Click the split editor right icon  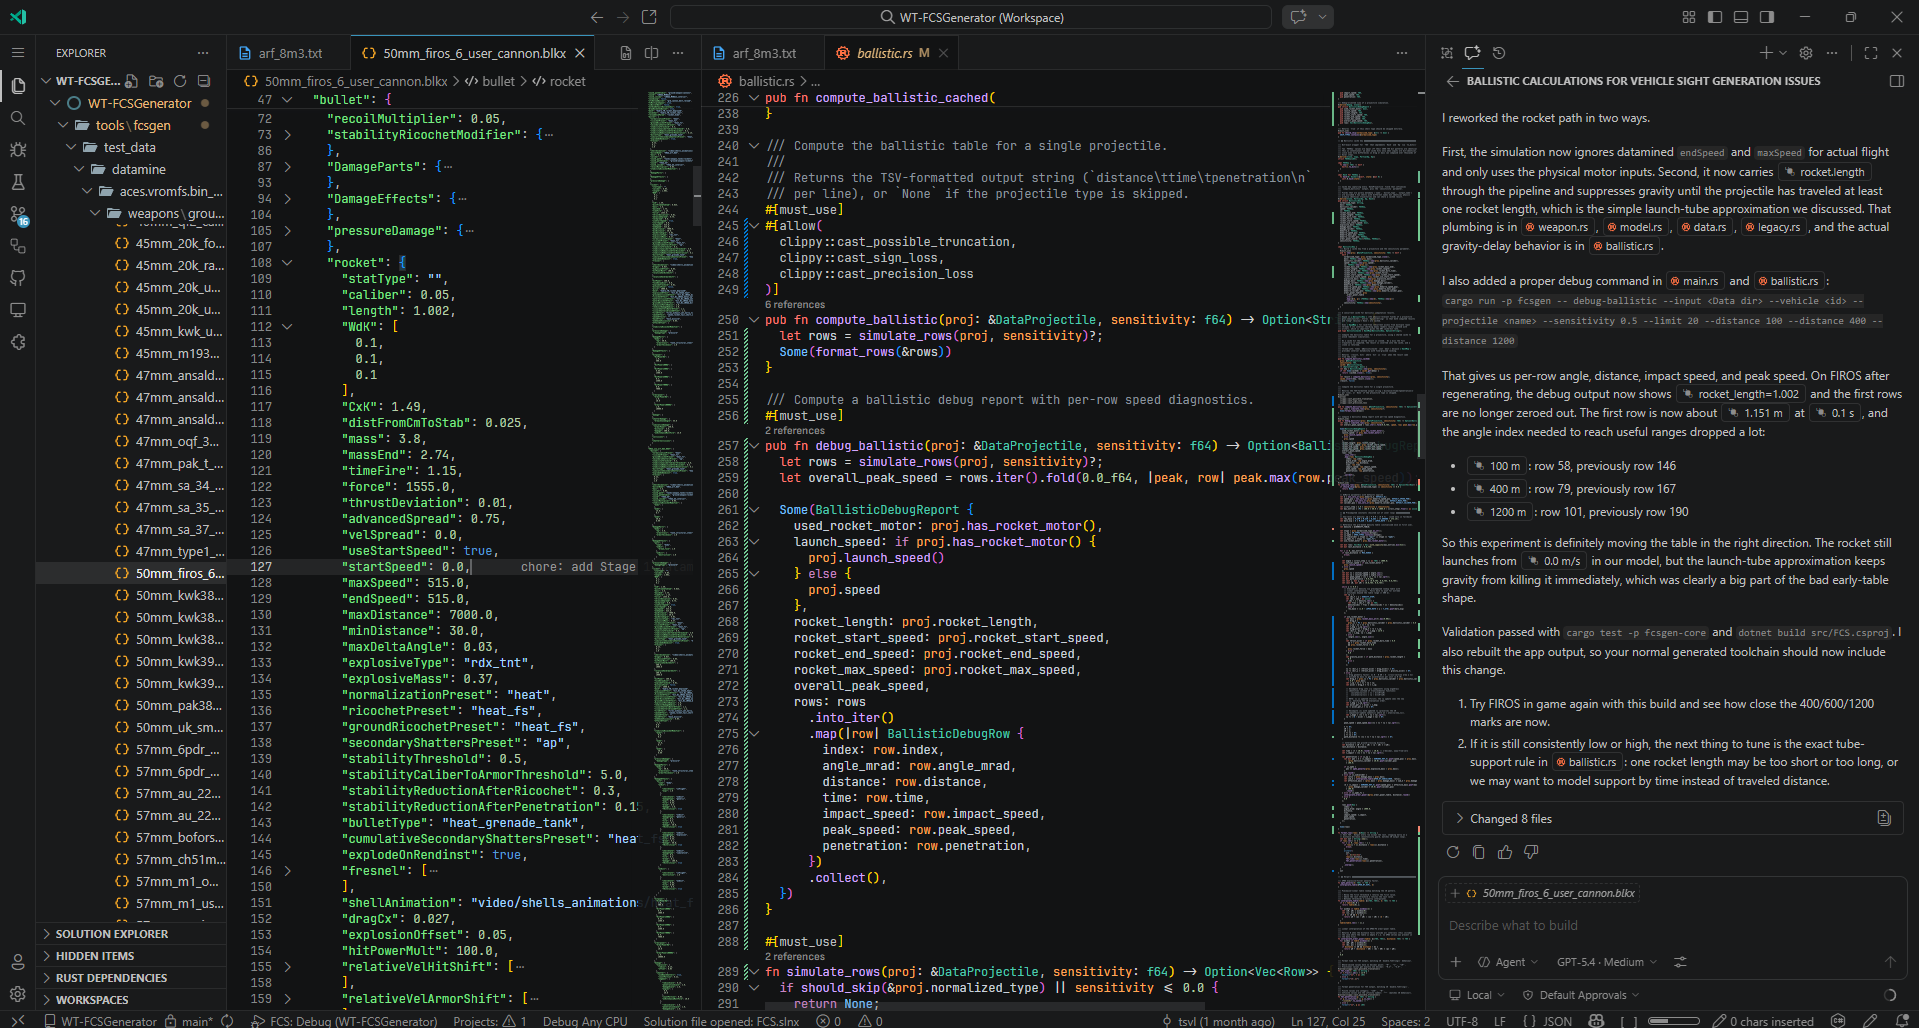tap(652, 53)
